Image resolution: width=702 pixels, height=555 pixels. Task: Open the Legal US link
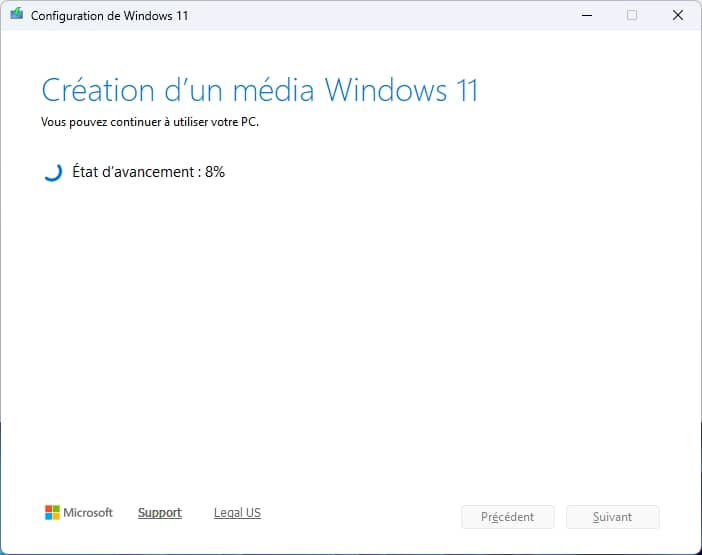(237, 513)
